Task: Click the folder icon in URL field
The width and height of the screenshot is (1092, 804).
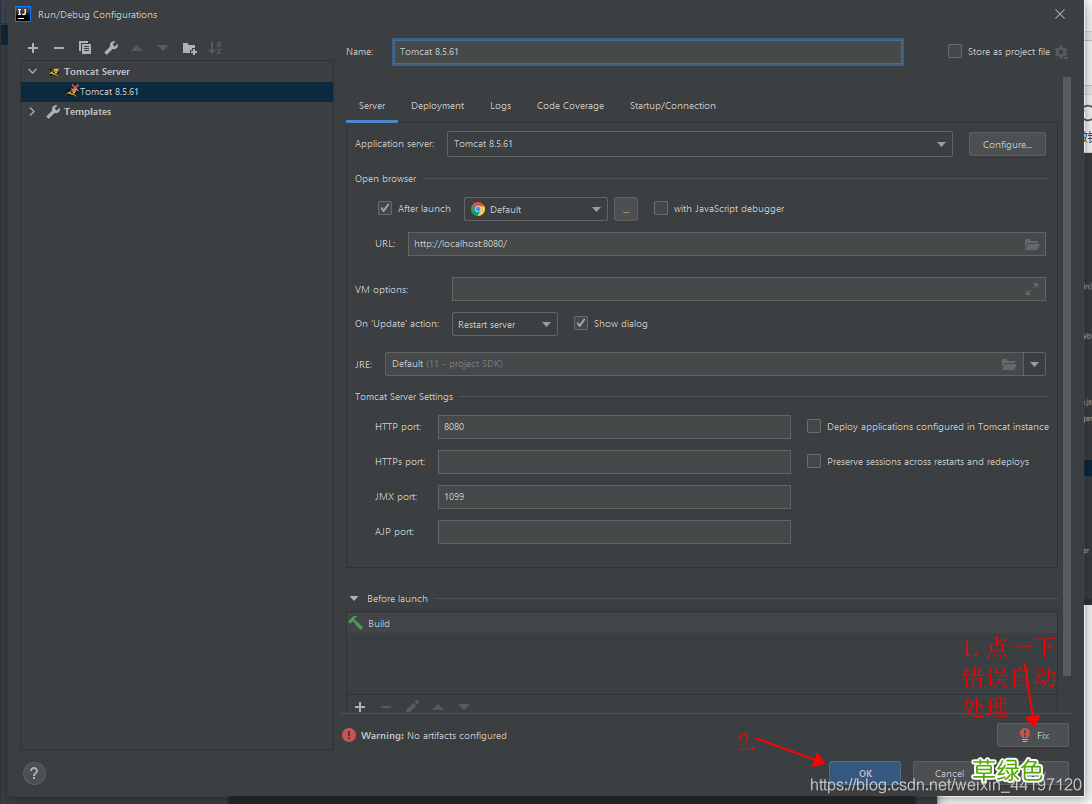Action: coord(1032,244)
